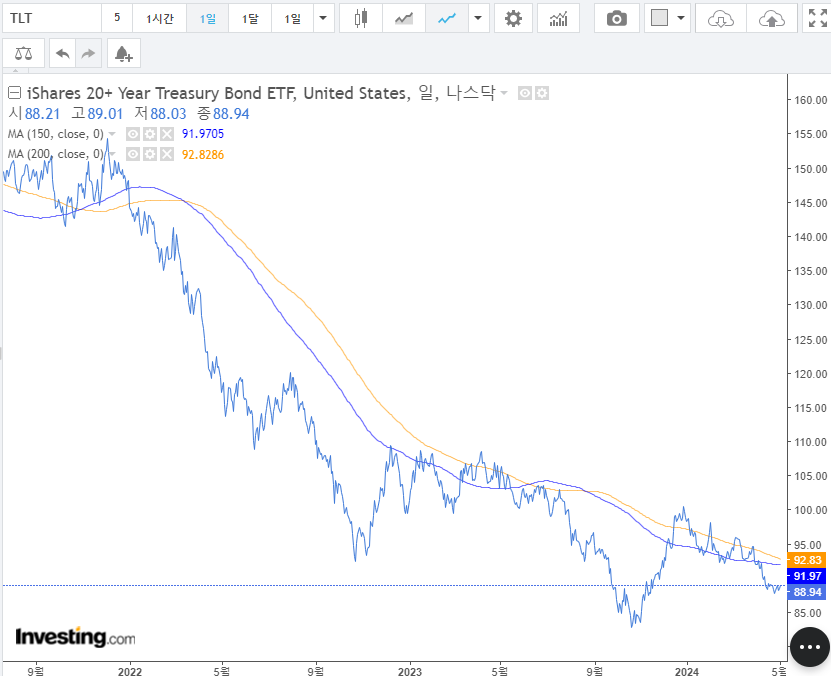This screenshot has height=676, width=831.
Task: Click the gray layout square swatch
Action: pyautogui.click(x=659, y=18)
